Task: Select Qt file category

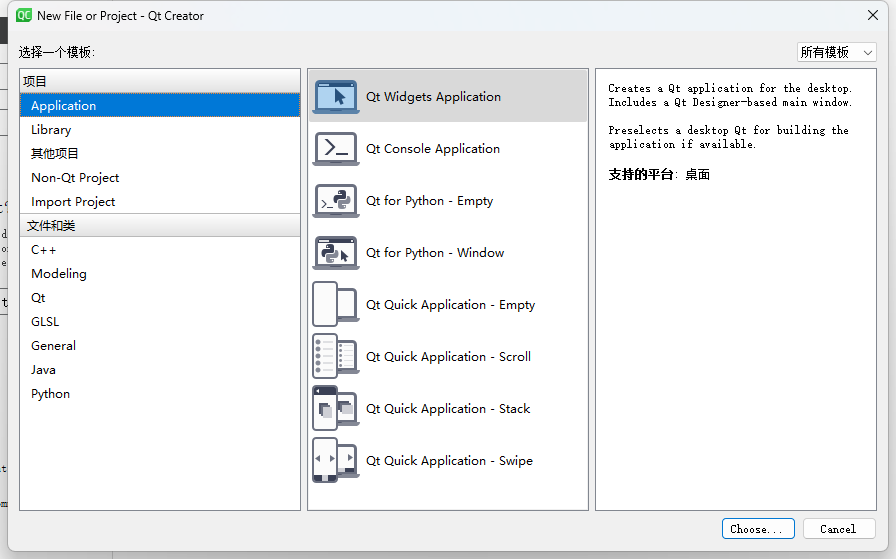Action: [x=160, y=298]
